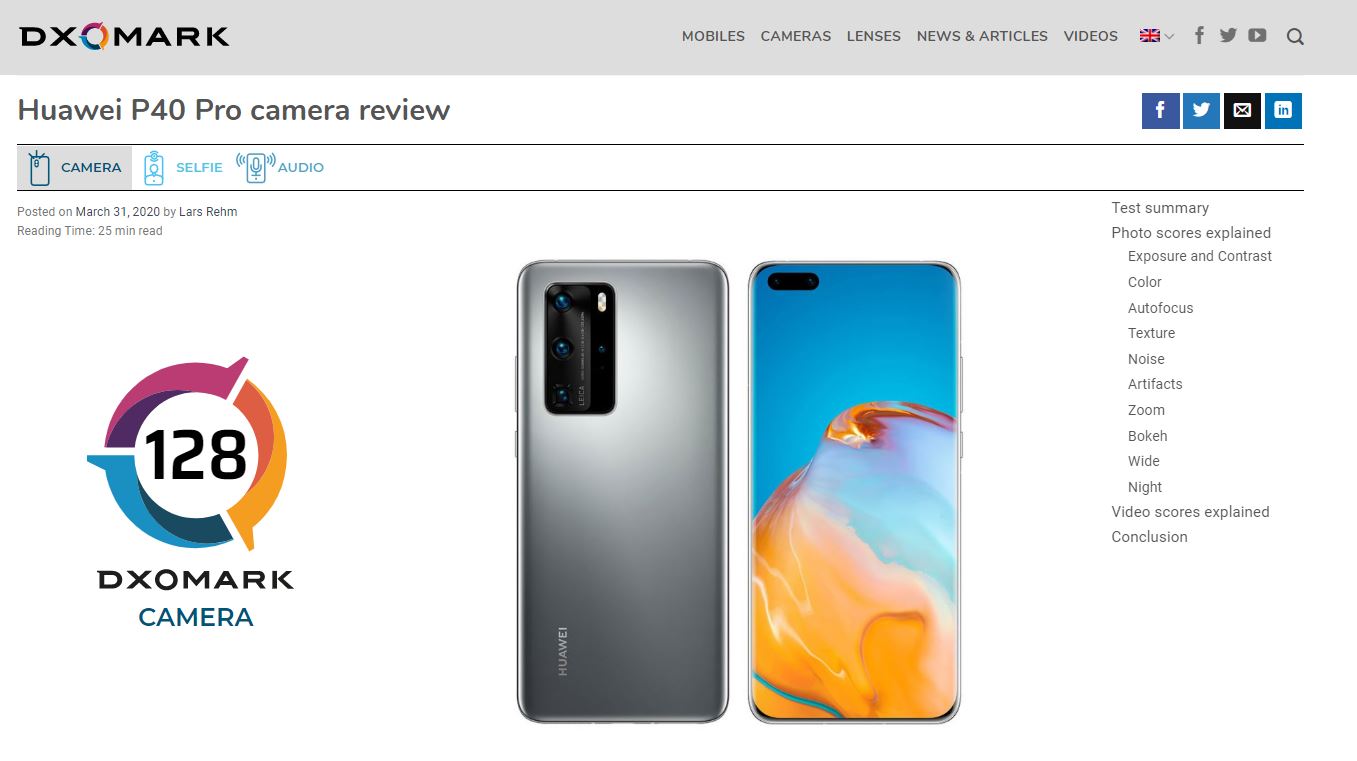Go to the Bokeh section link

(1147, 436)
